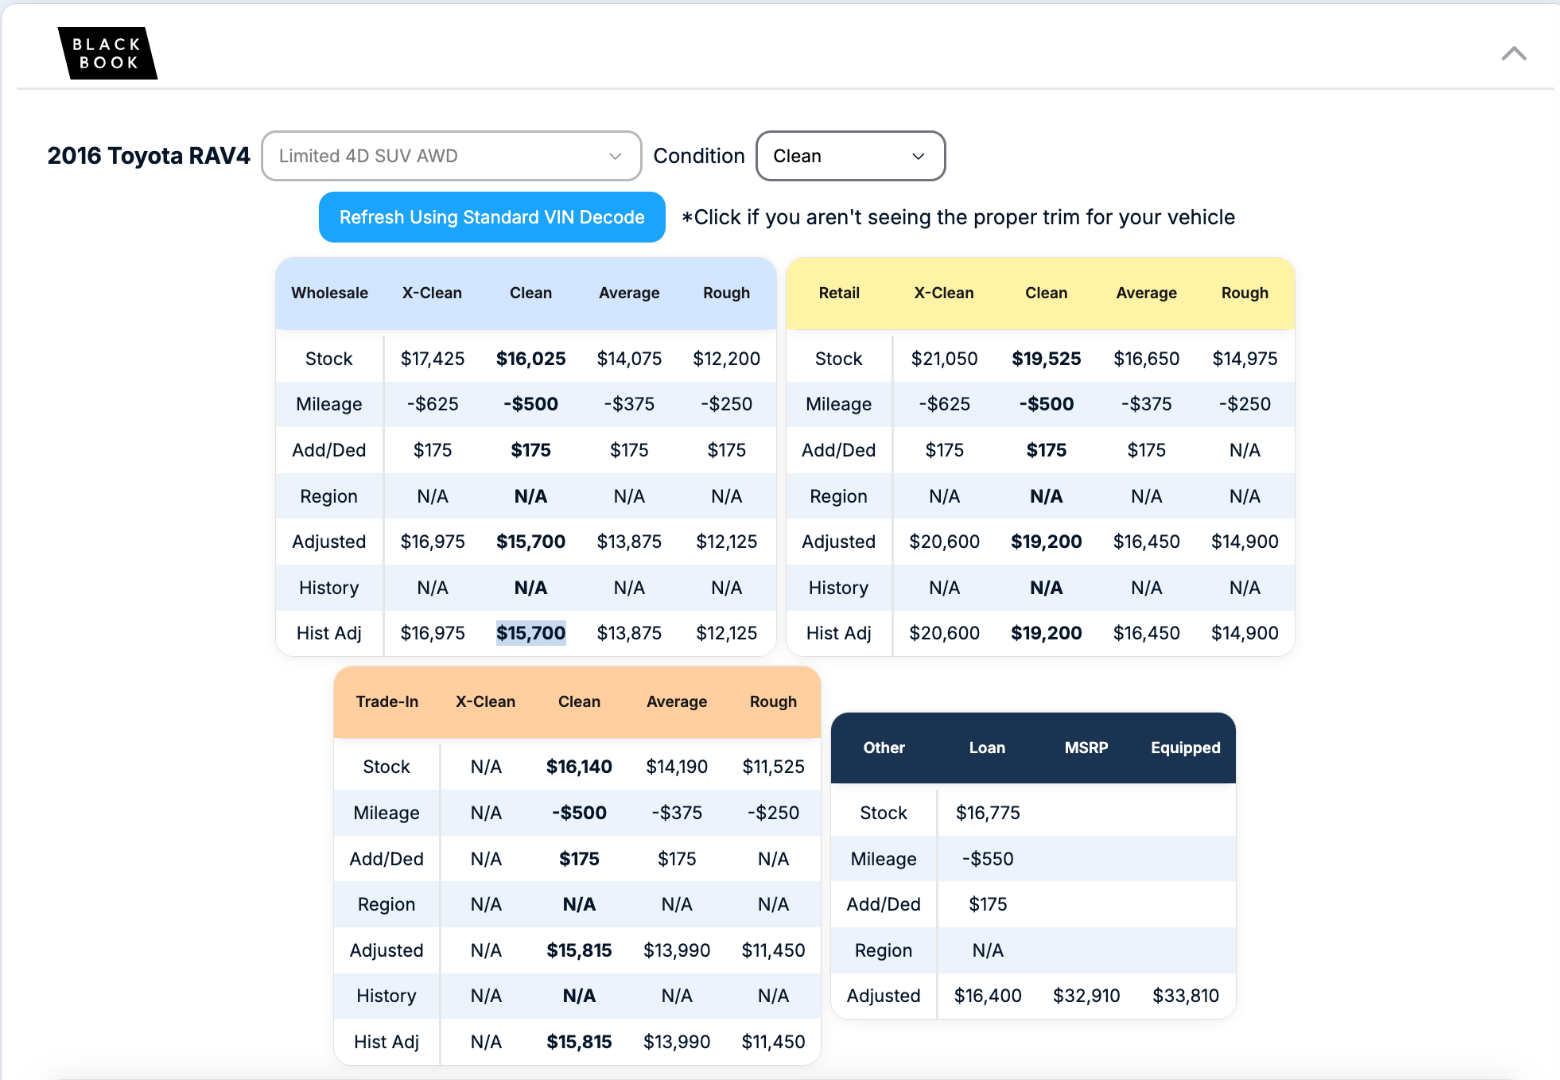
Task: Click Wholesale Mileage Clean value -$500
Action: click(x=531, y=405)
